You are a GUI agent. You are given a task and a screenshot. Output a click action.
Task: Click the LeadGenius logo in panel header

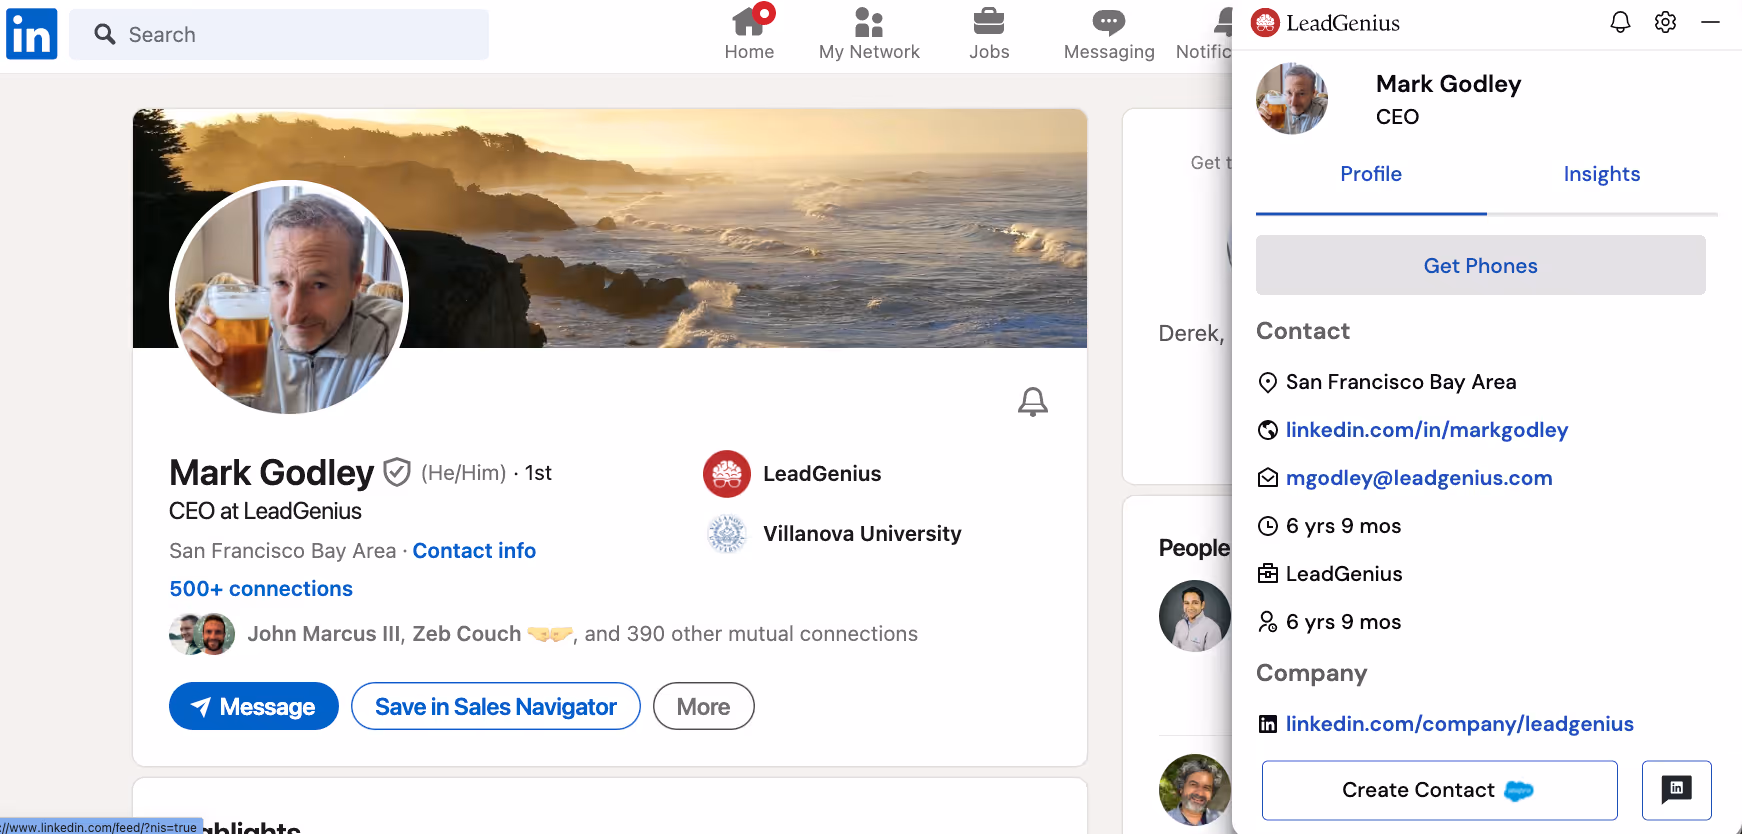pyautogui.click(x=1326, y=22)
